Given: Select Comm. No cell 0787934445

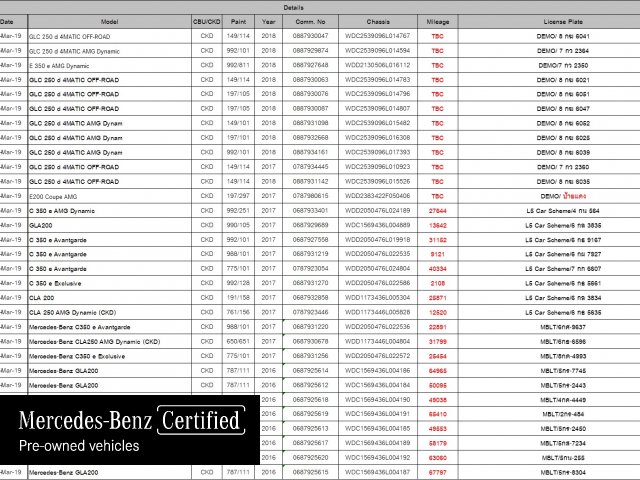Looking at the screenshot, I should pos(310,167).
